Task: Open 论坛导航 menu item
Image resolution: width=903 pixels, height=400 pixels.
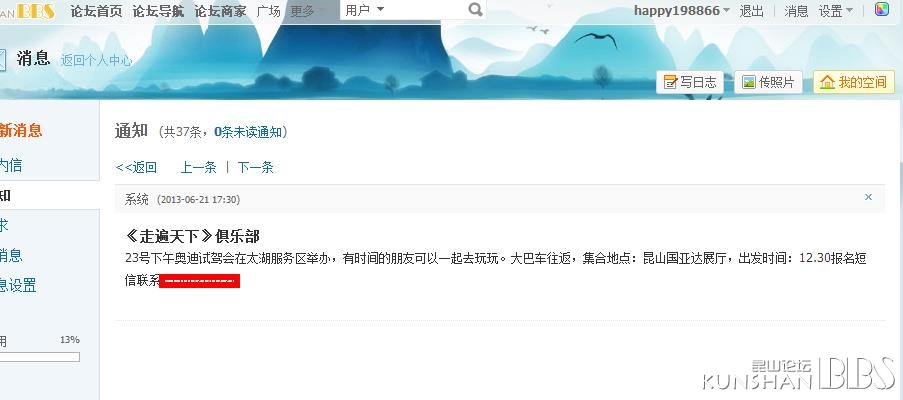Action: pos(158,11)
